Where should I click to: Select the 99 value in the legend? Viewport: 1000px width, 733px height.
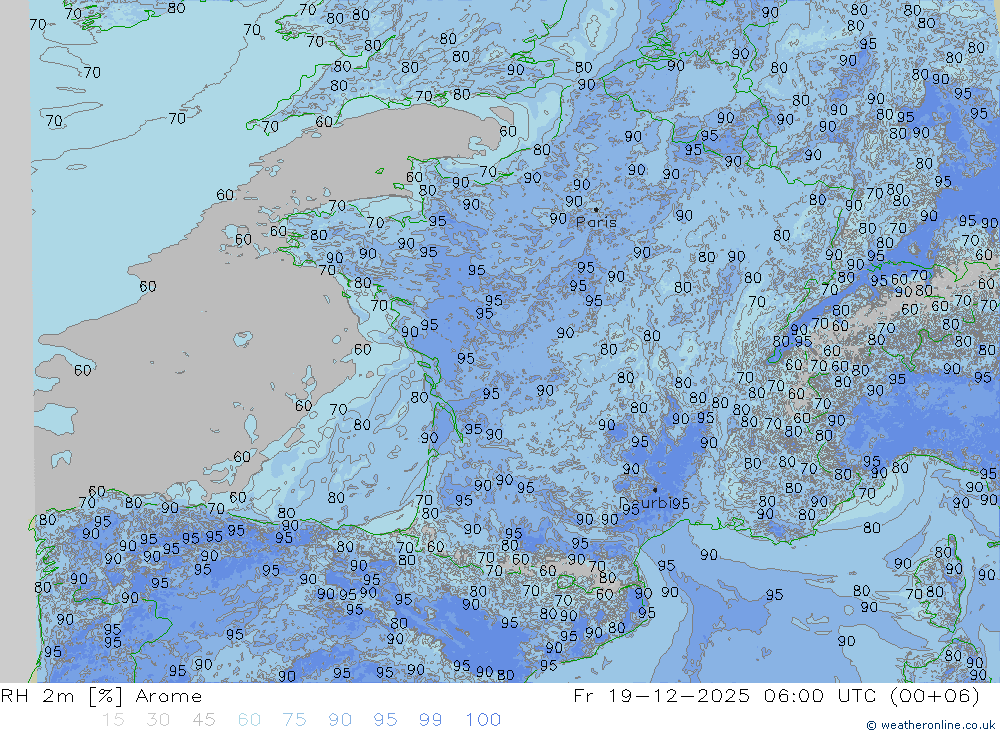[x=430, y=720]
